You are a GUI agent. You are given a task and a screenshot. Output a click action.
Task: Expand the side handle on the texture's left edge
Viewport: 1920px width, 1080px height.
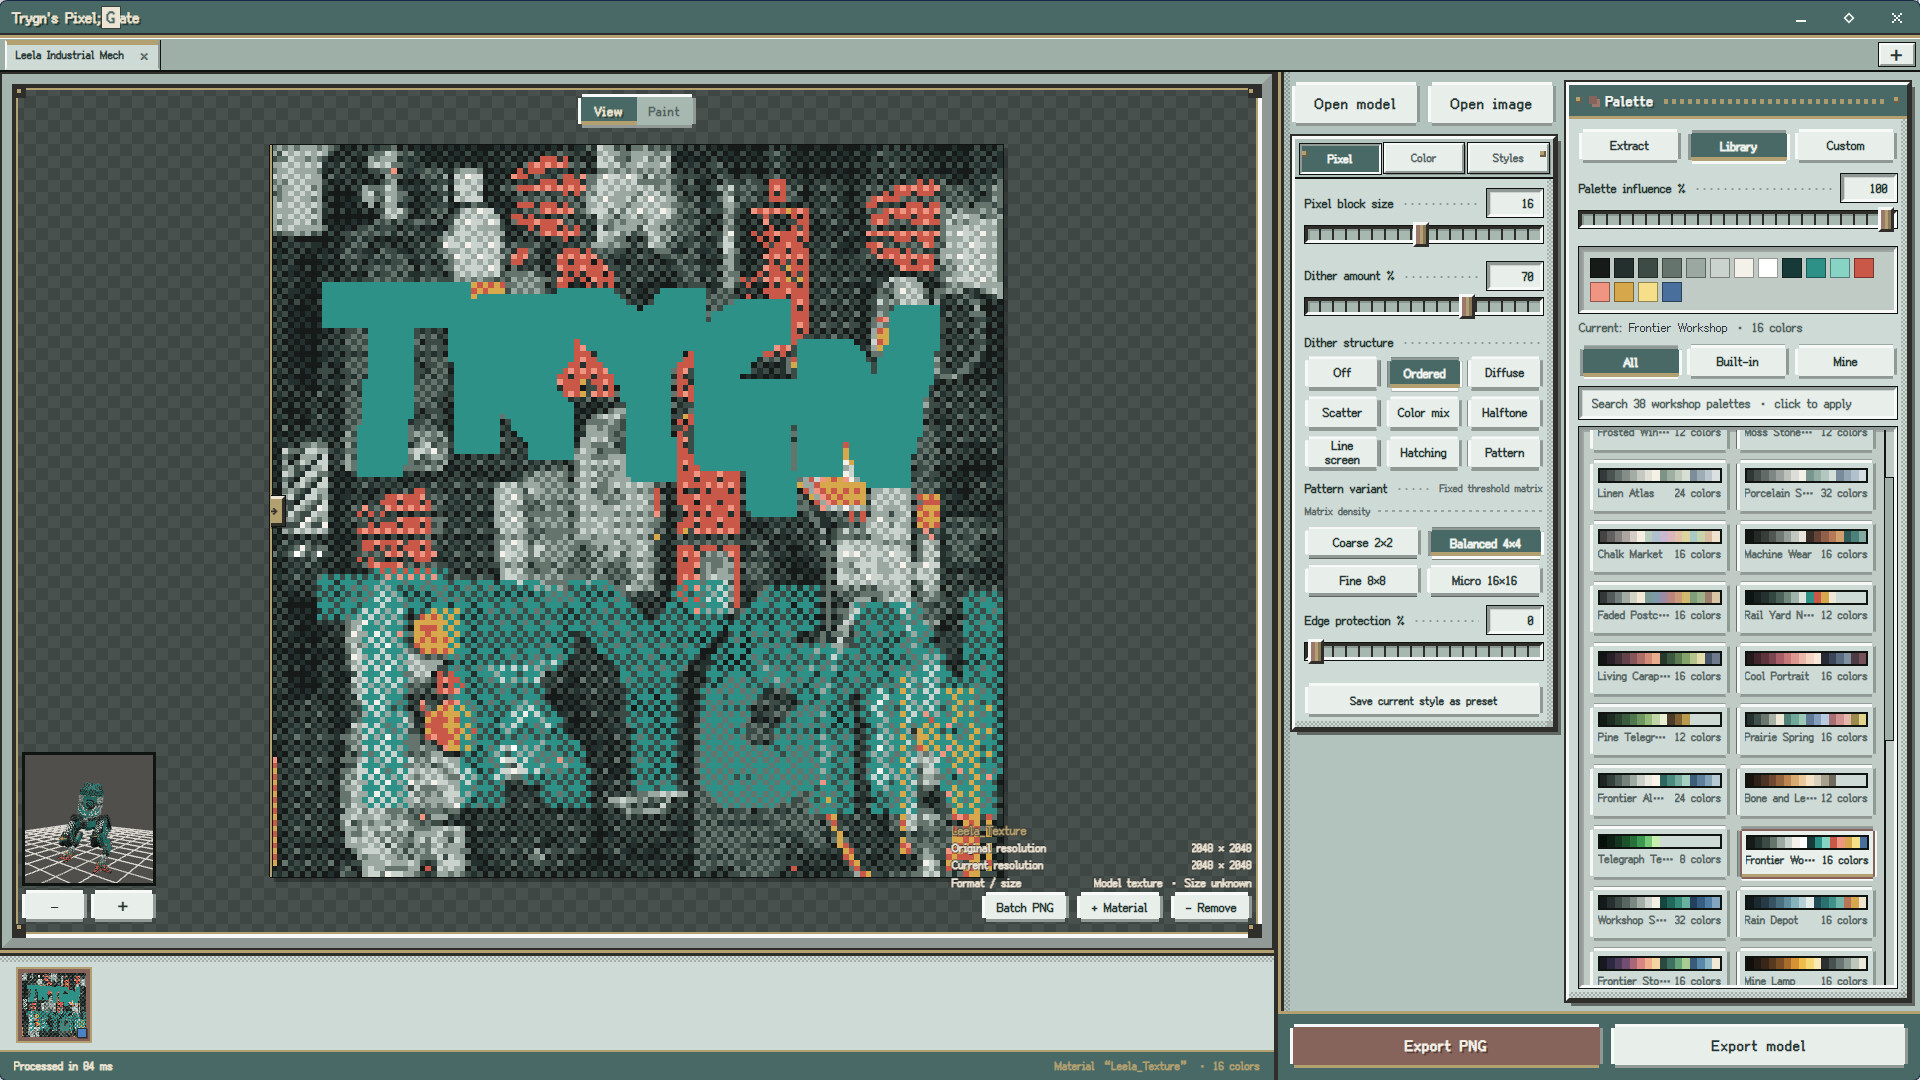276,511
